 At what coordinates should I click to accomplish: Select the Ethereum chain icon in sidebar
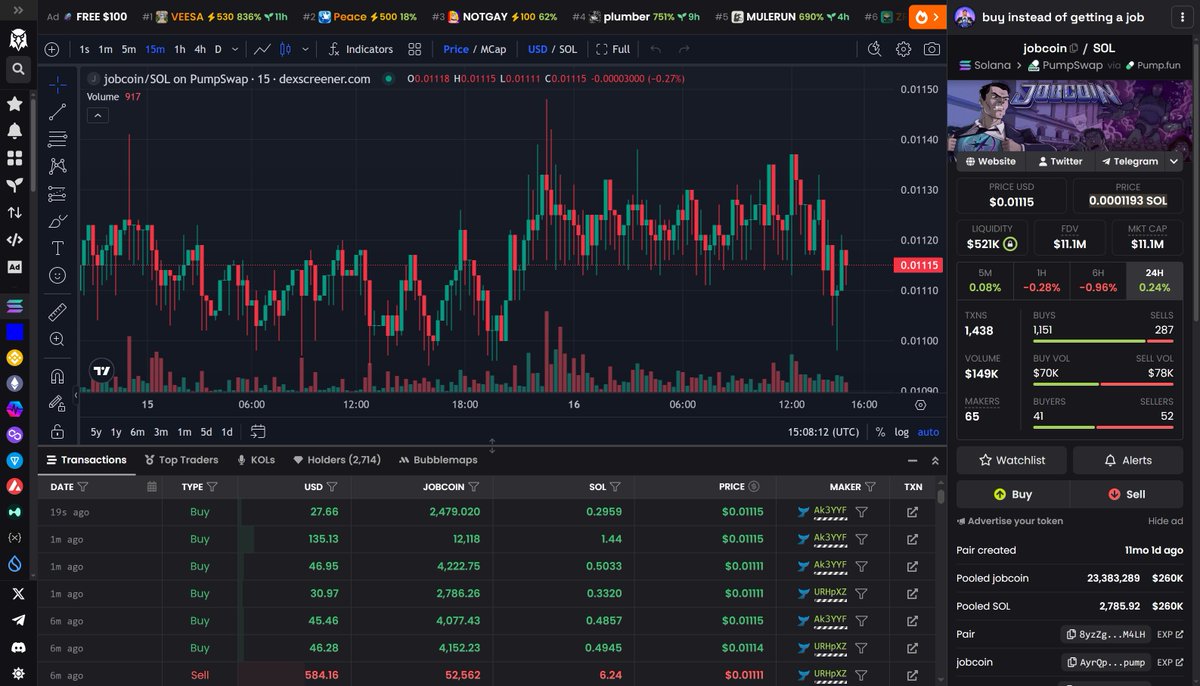tap(15, 383)
